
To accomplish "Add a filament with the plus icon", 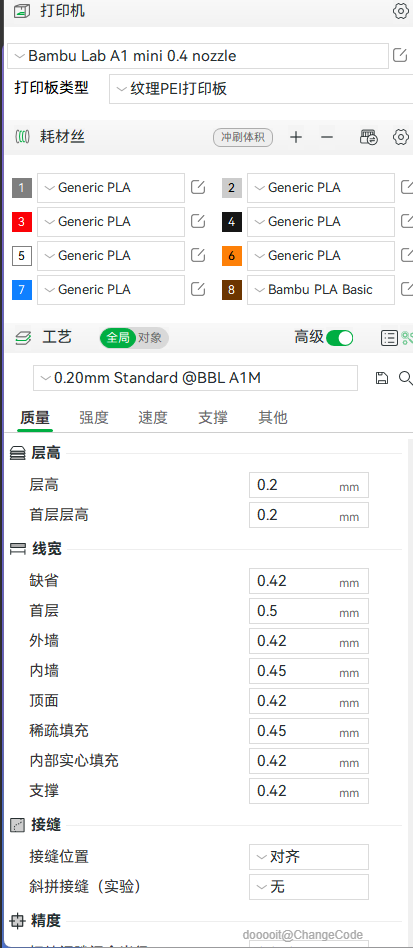I will click(x=296, y=137).
